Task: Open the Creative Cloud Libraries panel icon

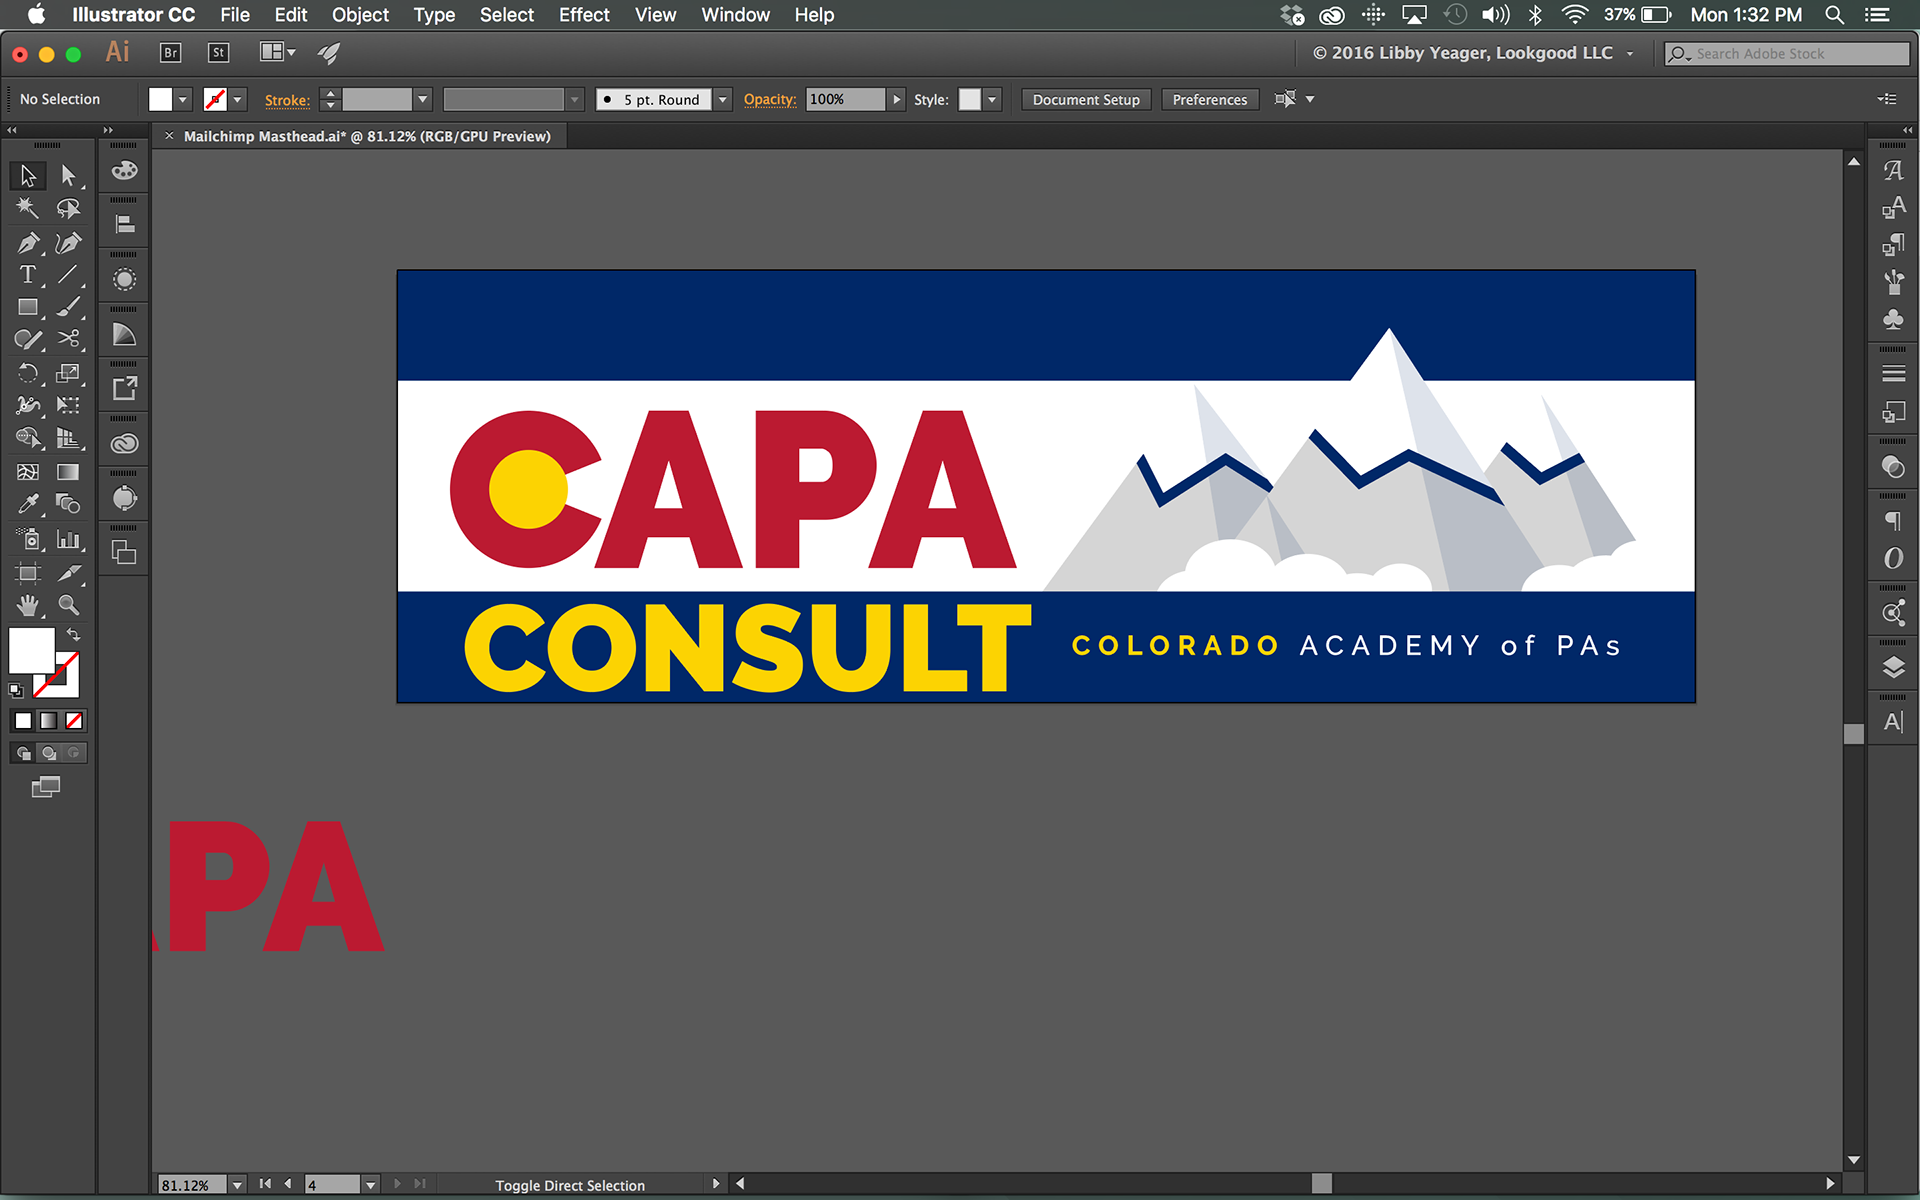Action: [124, 443]
